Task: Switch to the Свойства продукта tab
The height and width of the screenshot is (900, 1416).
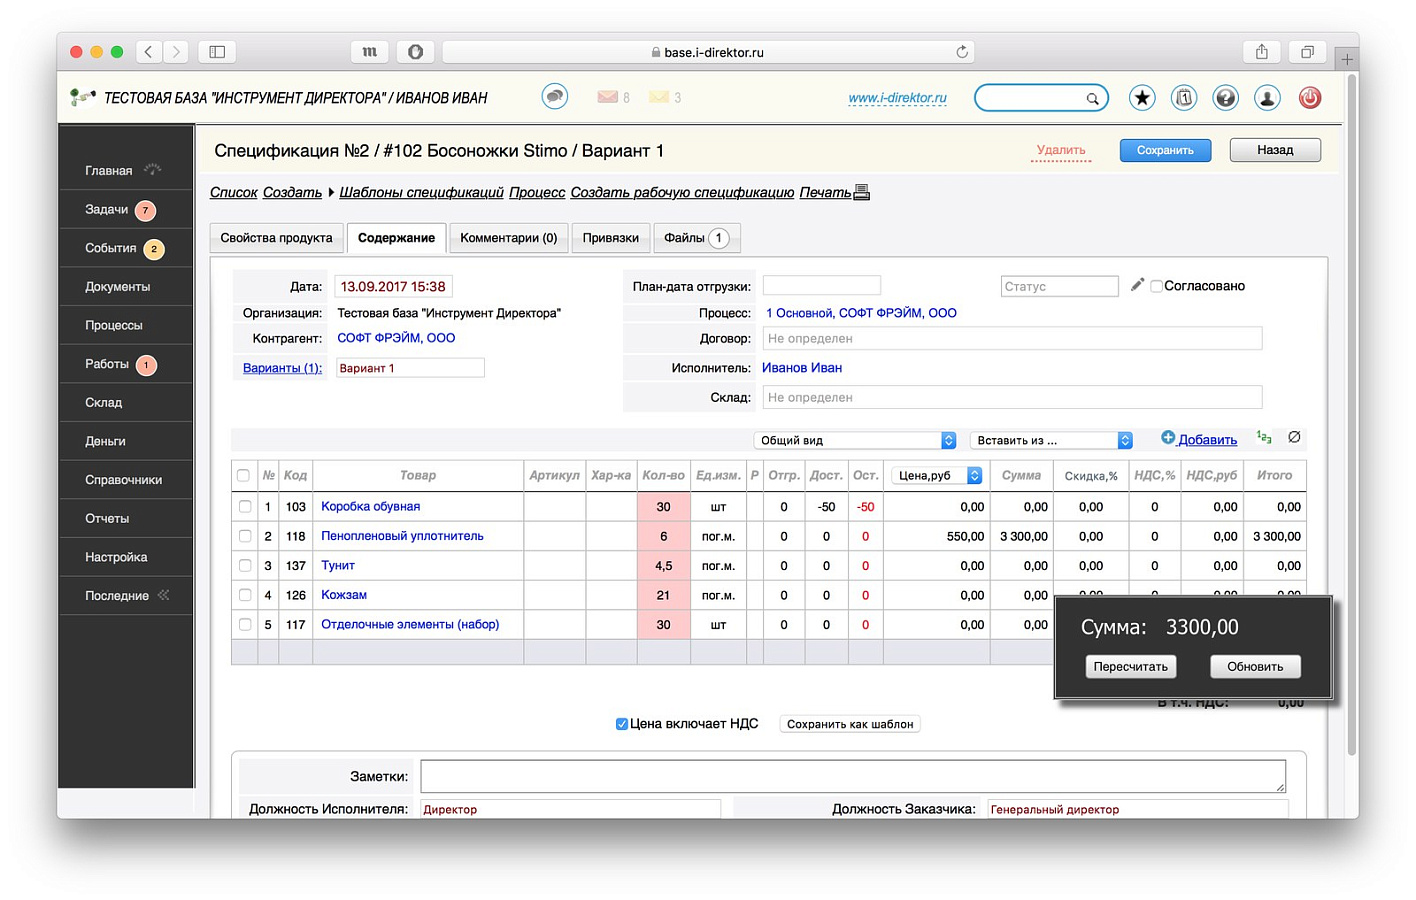Action: tap(276, 238)
